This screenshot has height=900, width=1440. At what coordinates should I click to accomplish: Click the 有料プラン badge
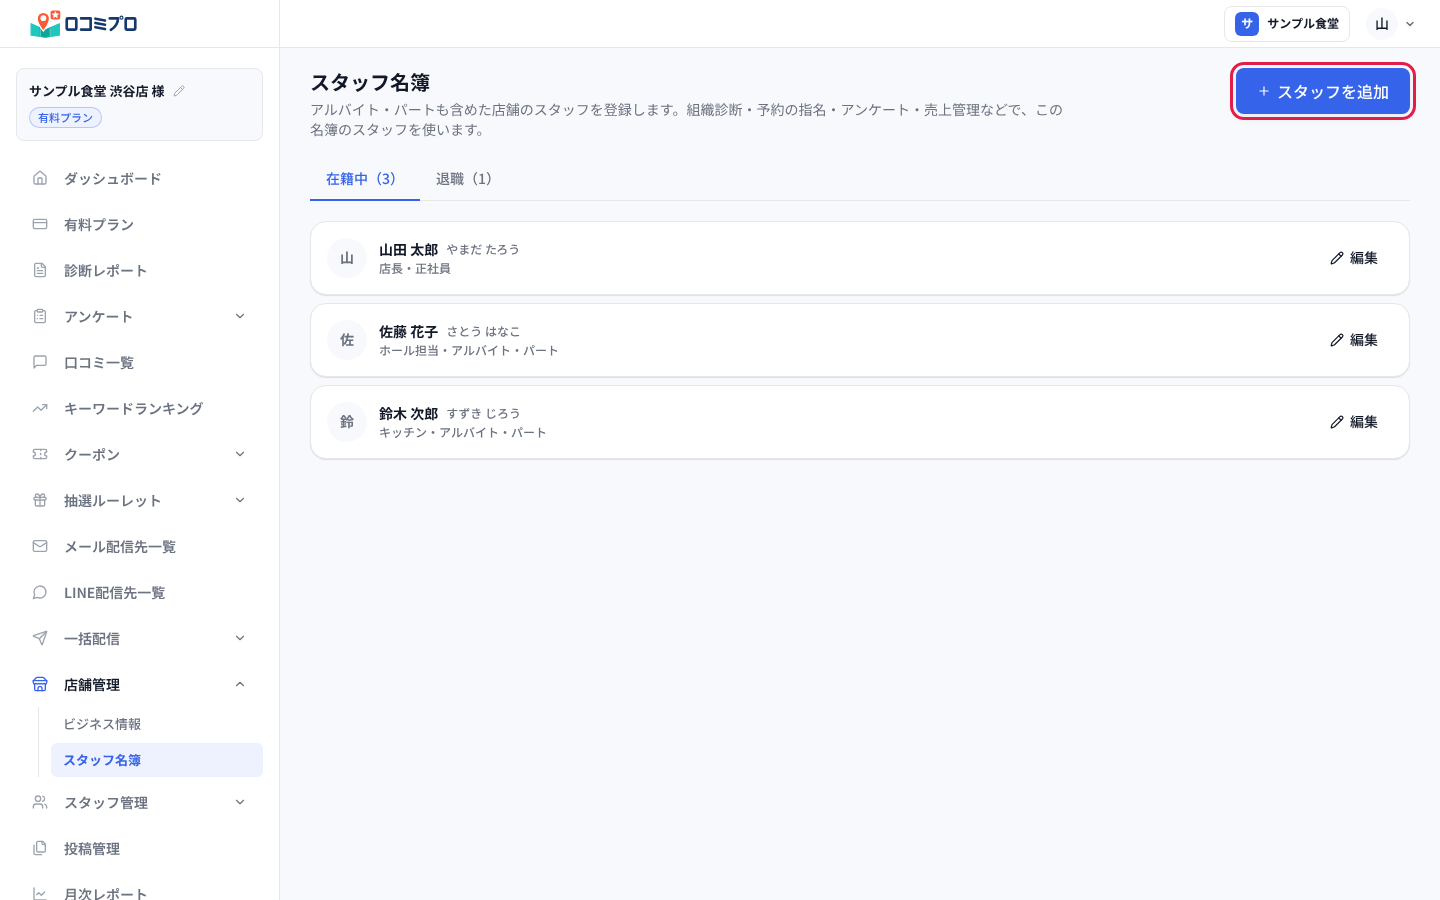coord(66,118)
